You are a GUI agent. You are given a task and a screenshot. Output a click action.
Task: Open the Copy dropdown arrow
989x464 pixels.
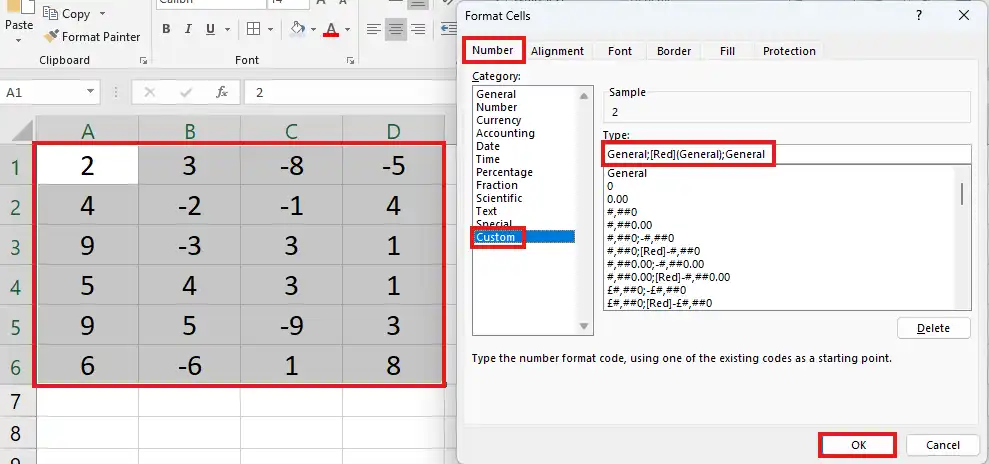point(103,13)
